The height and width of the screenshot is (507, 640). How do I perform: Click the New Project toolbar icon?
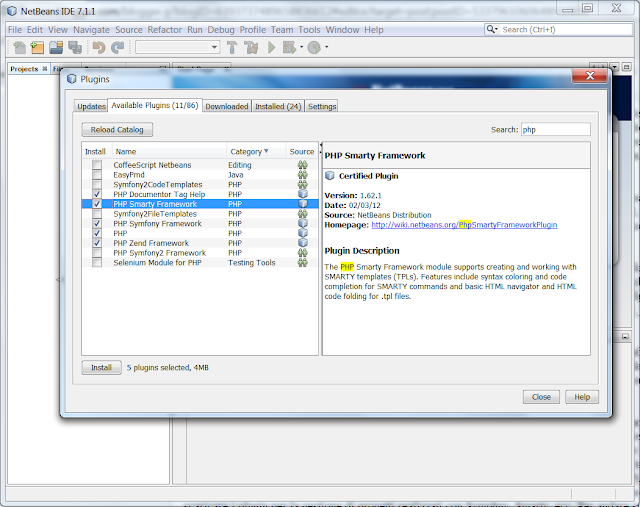coord(37,48)
